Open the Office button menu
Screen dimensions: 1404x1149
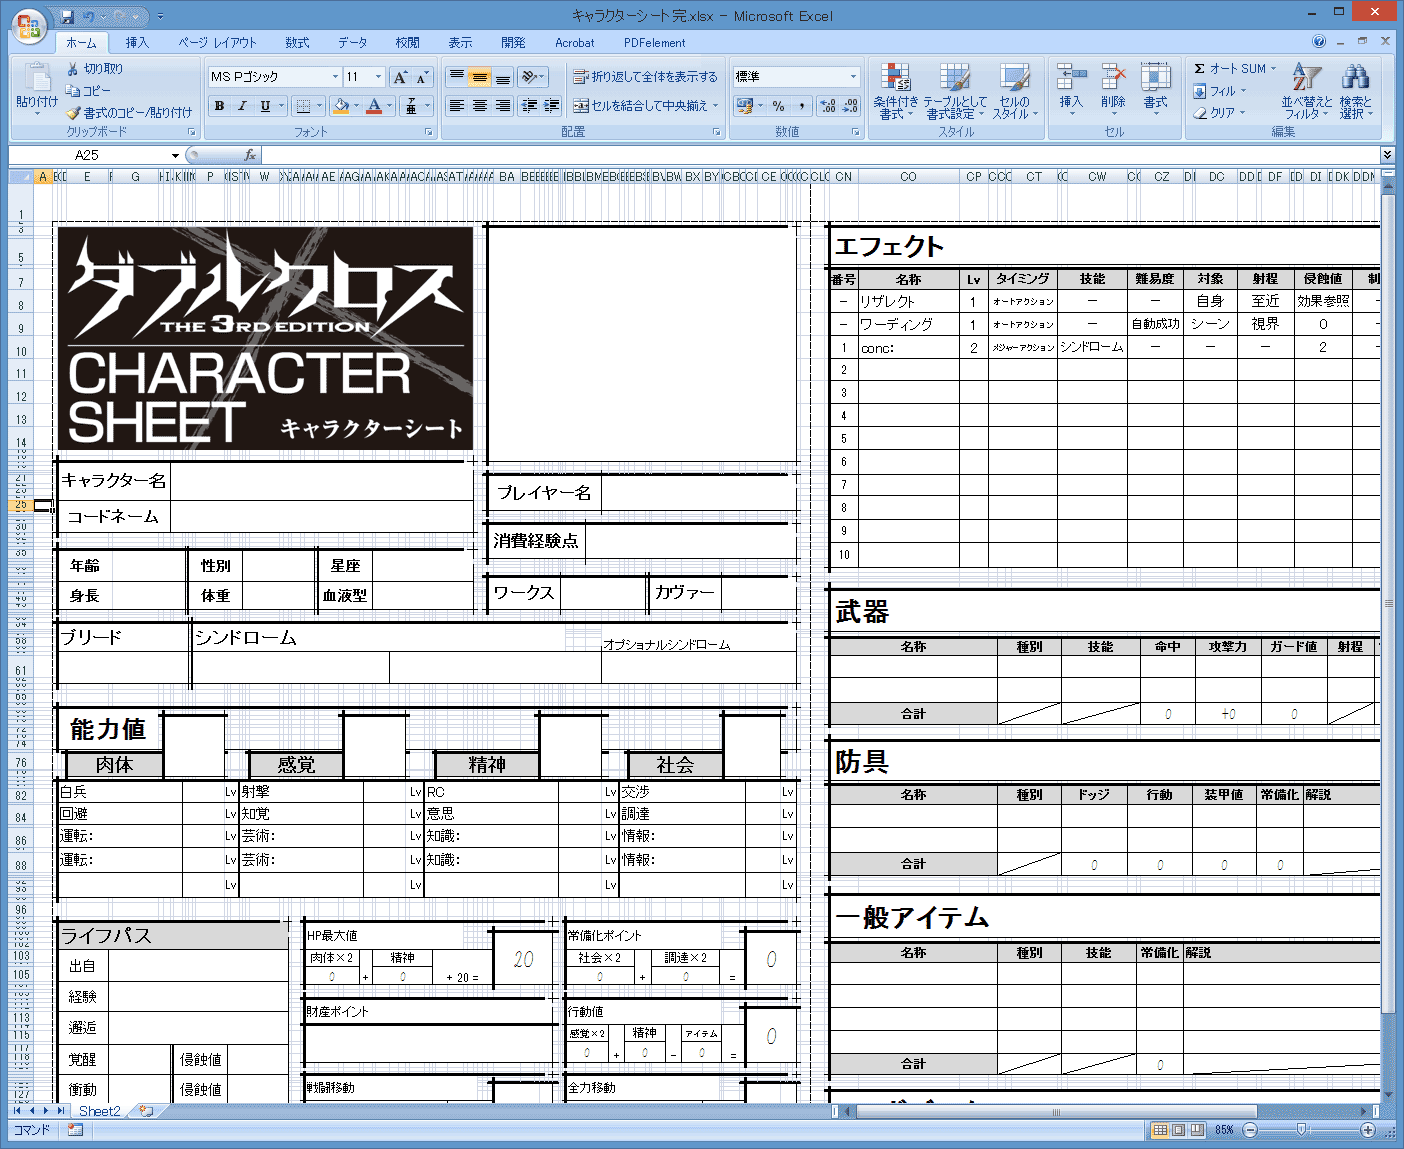click(28, 26)
